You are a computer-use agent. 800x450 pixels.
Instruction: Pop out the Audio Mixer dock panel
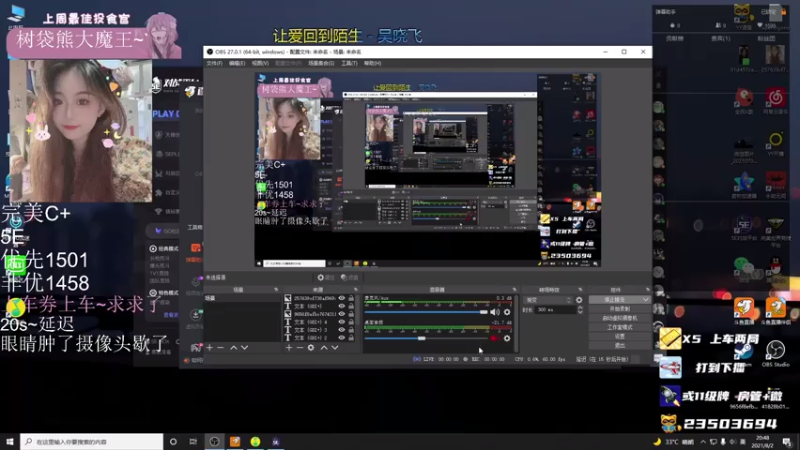[x=514, y=290]
